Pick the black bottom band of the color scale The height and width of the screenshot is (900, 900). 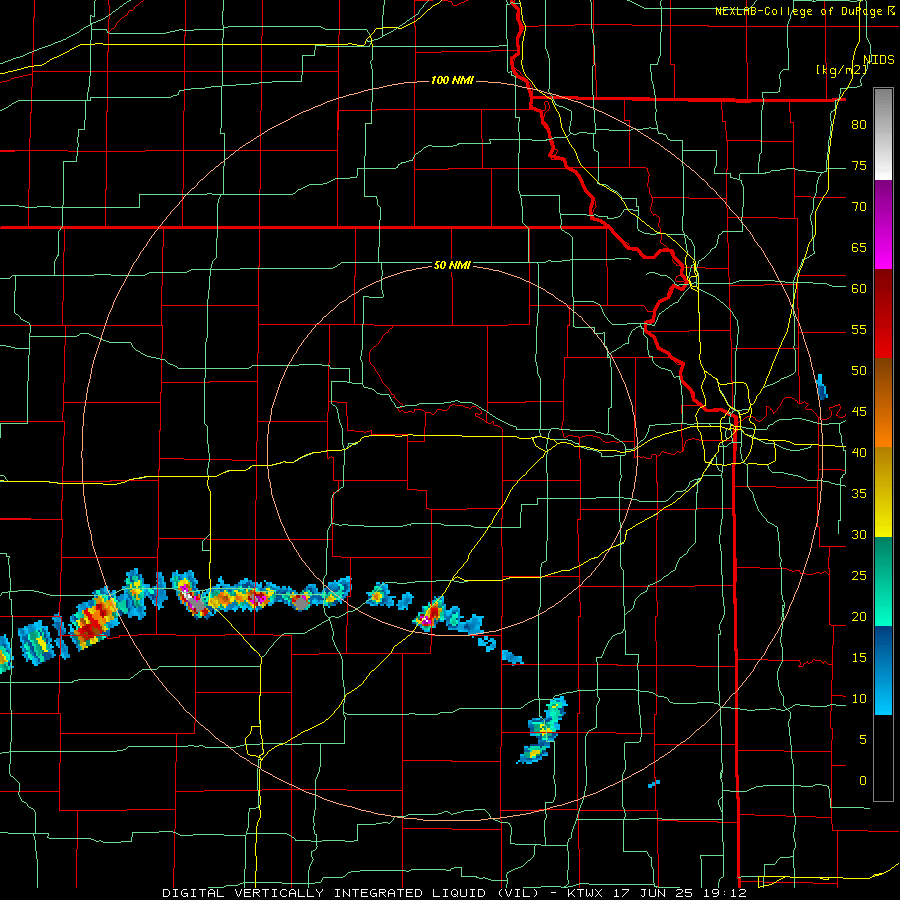(x=883, y=758)
